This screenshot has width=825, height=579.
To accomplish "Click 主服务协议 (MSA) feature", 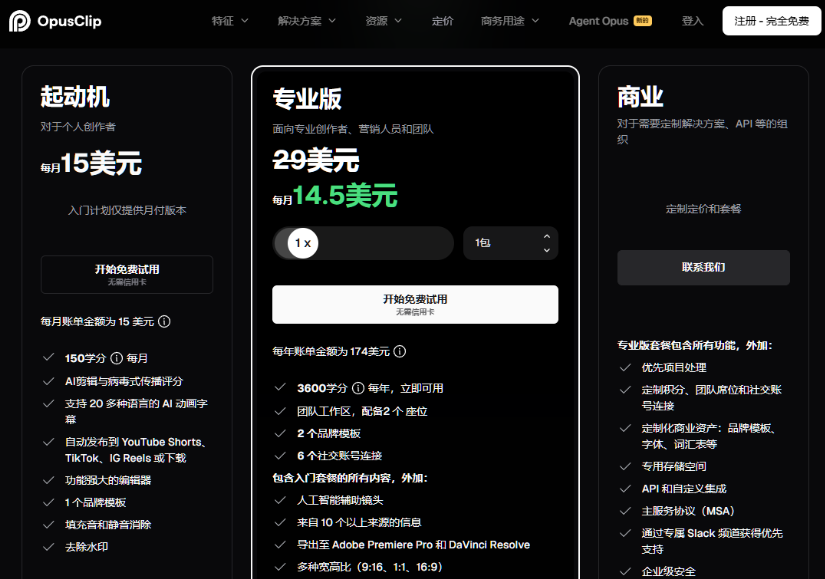I will click(x=688, y=511).
